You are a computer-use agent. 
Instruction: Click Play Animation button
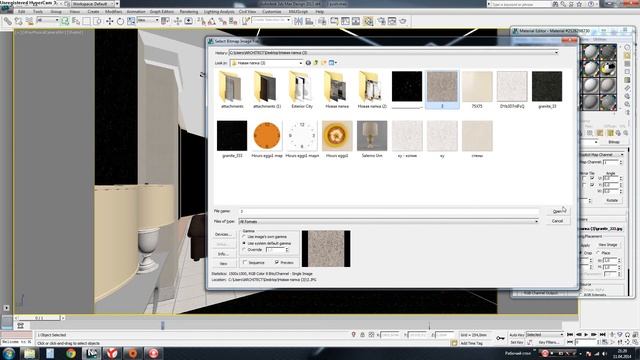coord(586,335)
